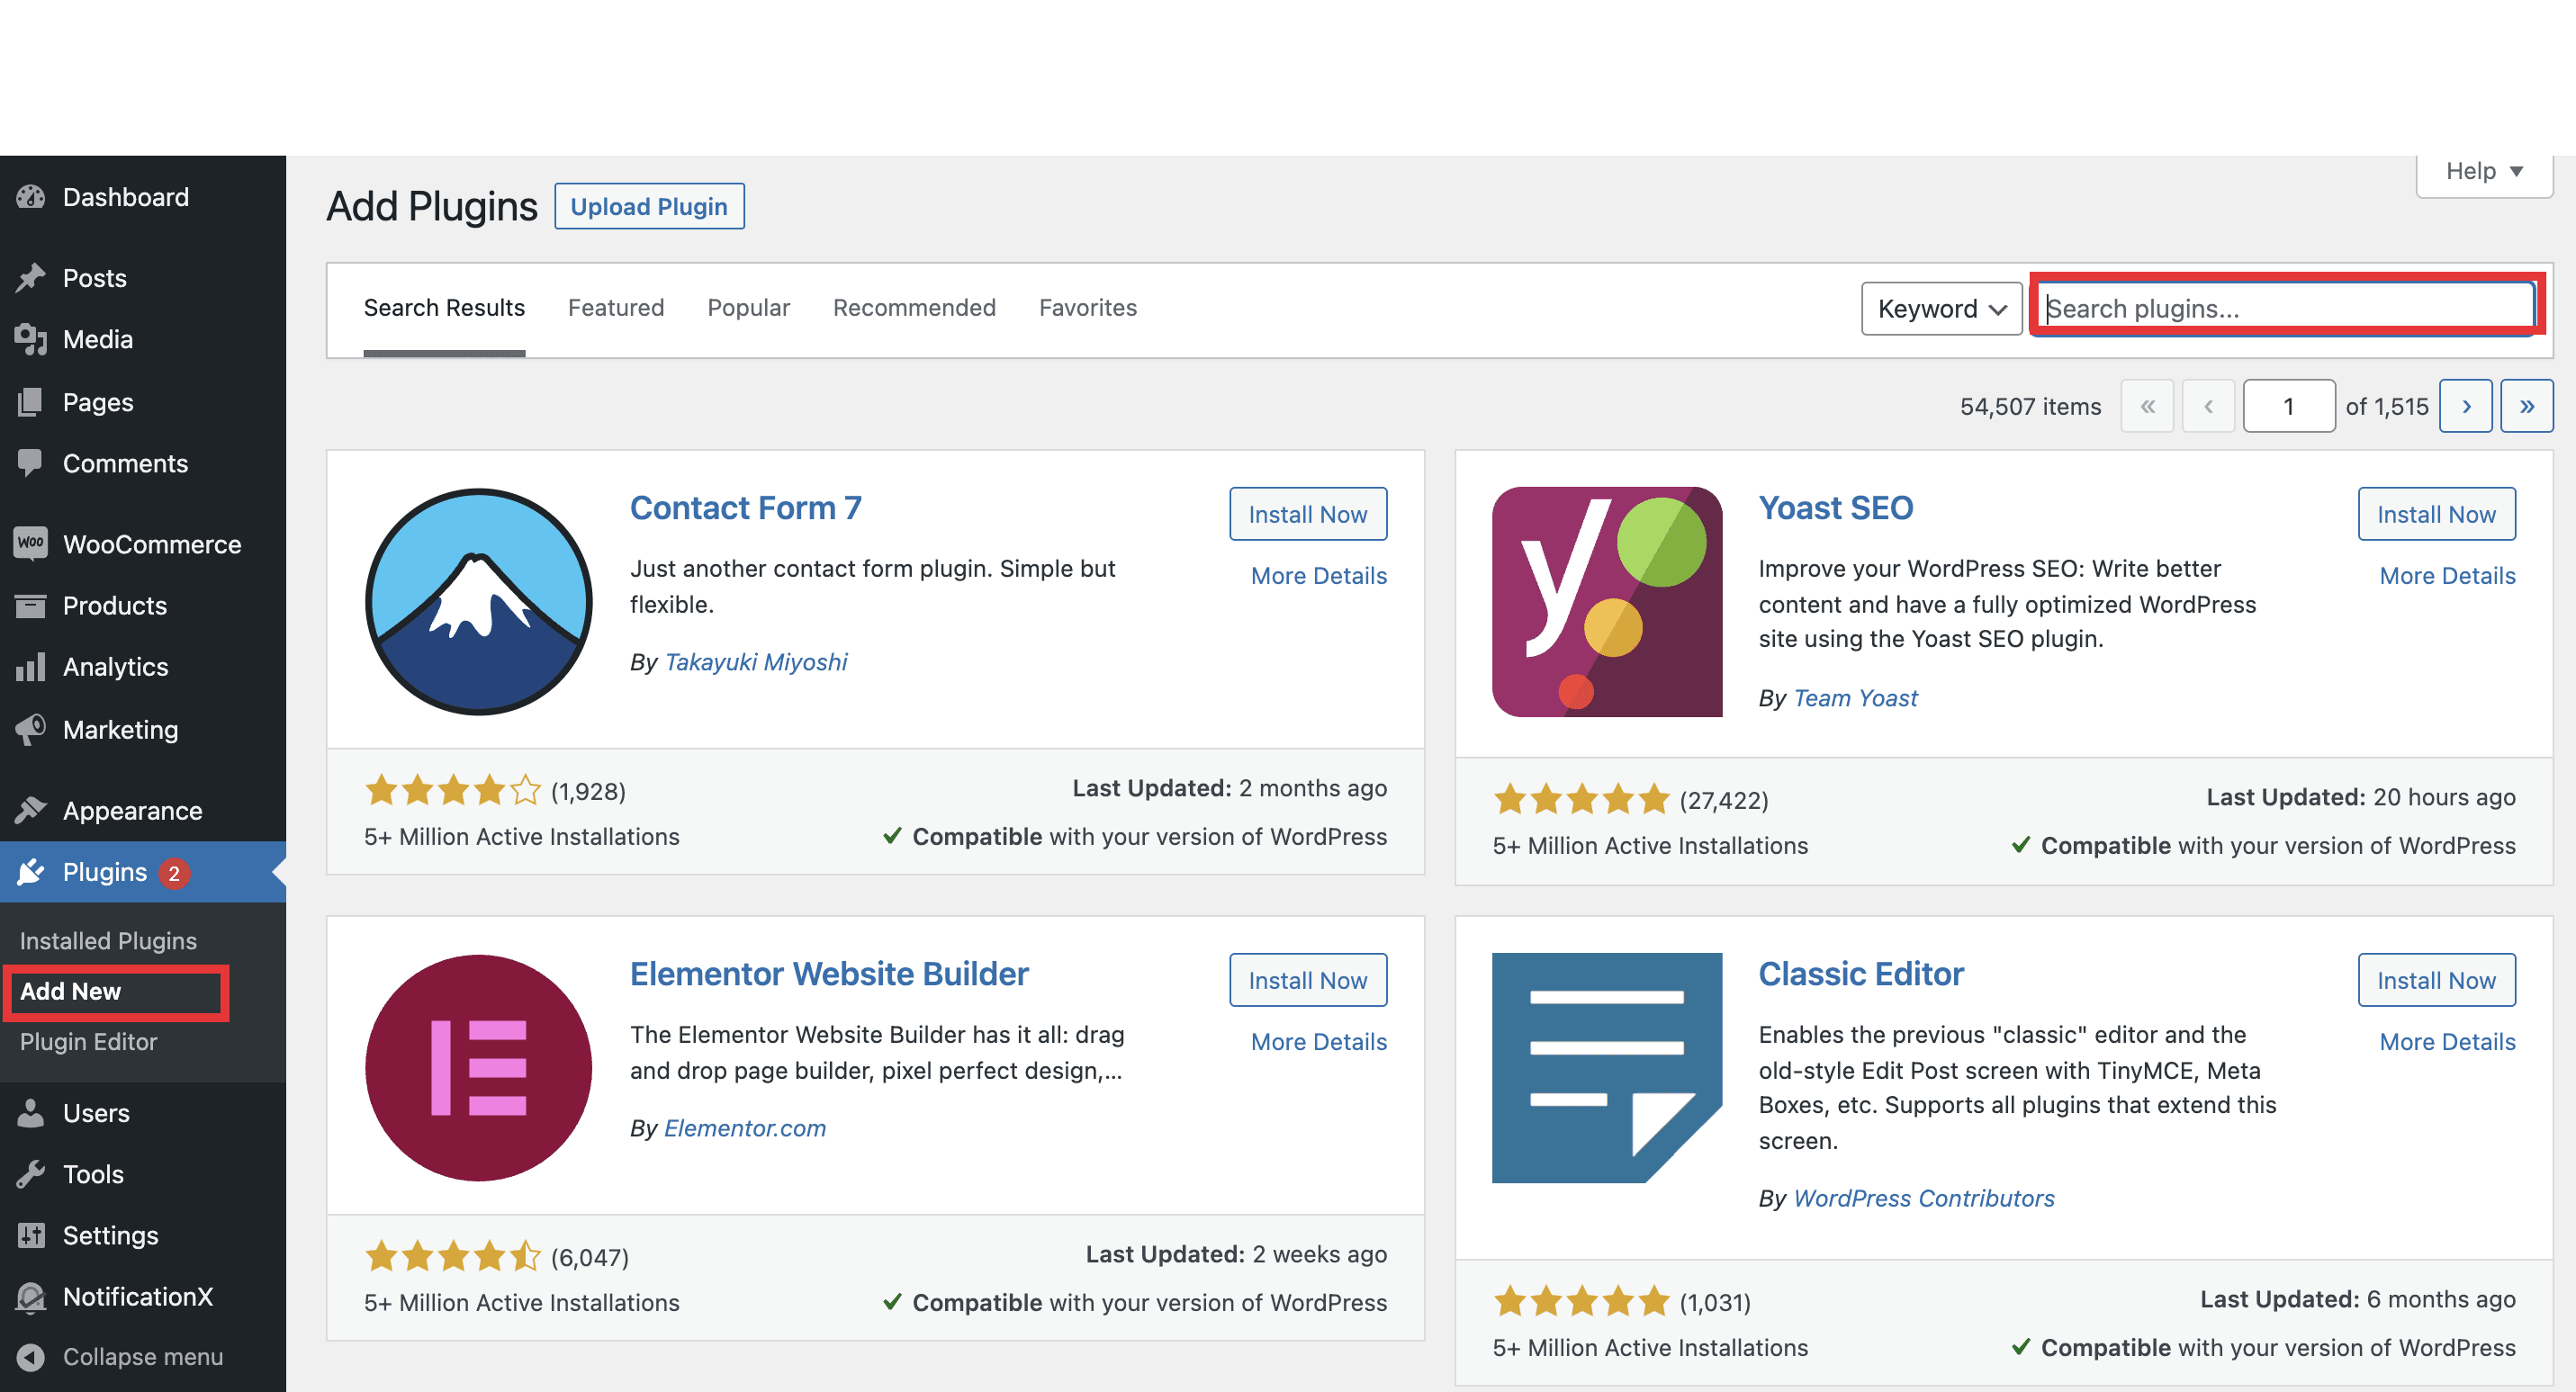2576x1392 pixels.
Task: Navigate to last page of plugins
Action: [x=2528, y=407]
